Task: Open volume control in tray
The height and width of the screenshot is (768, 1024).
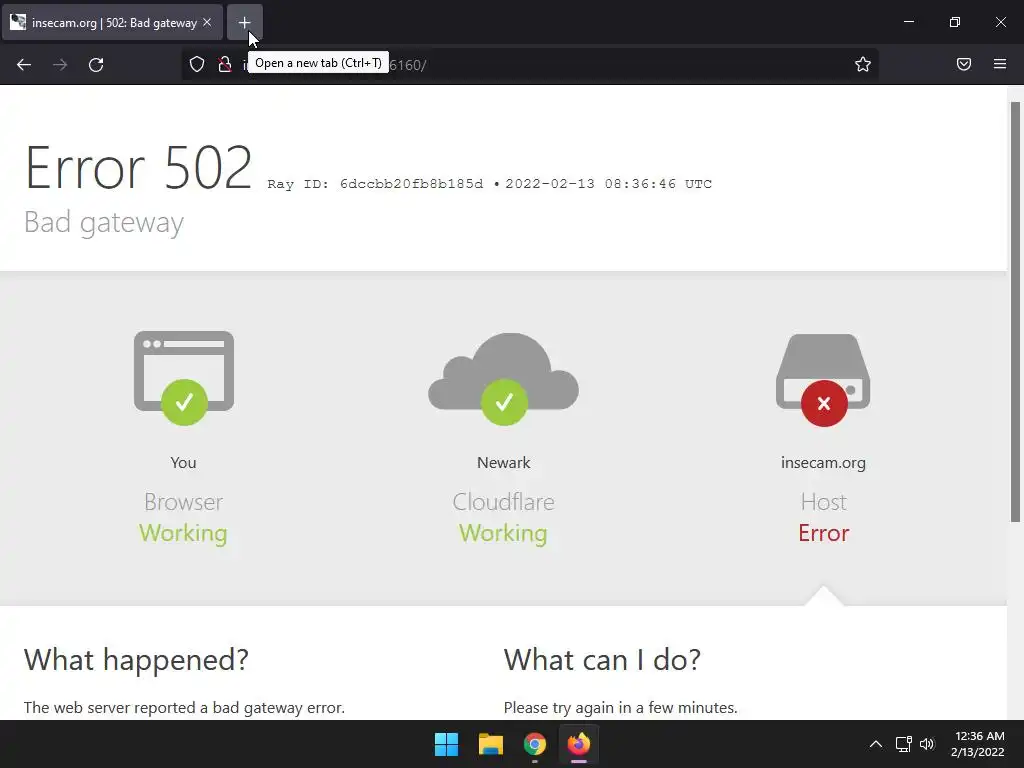Action: pyautogui.click(x=927, y=744)
